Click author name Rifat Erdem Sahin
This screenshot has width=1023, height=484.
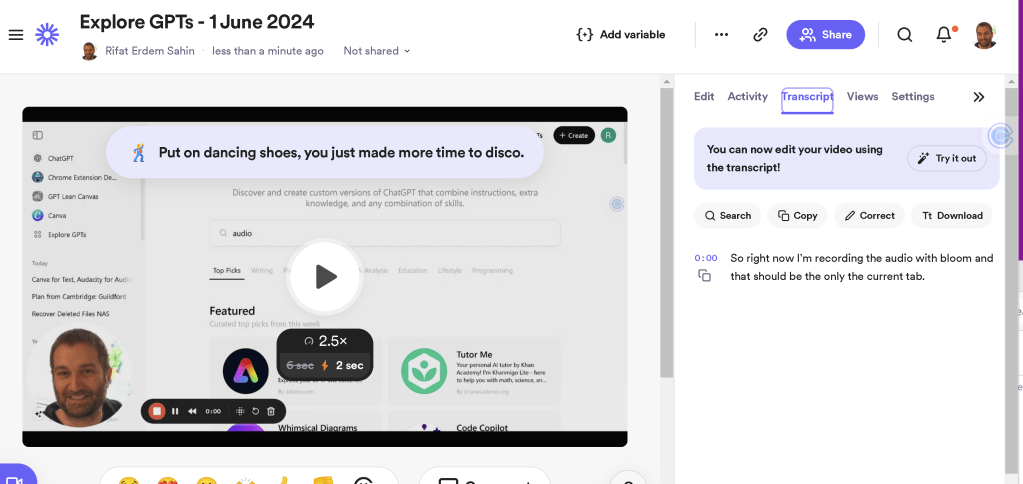[149, 51]
